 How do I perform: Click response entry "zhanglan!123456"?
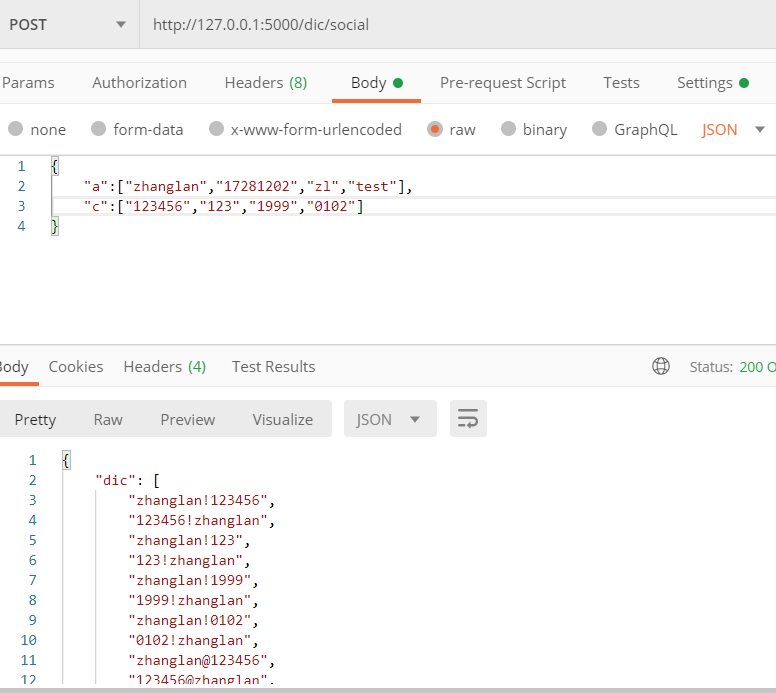[x=201, y=500]
